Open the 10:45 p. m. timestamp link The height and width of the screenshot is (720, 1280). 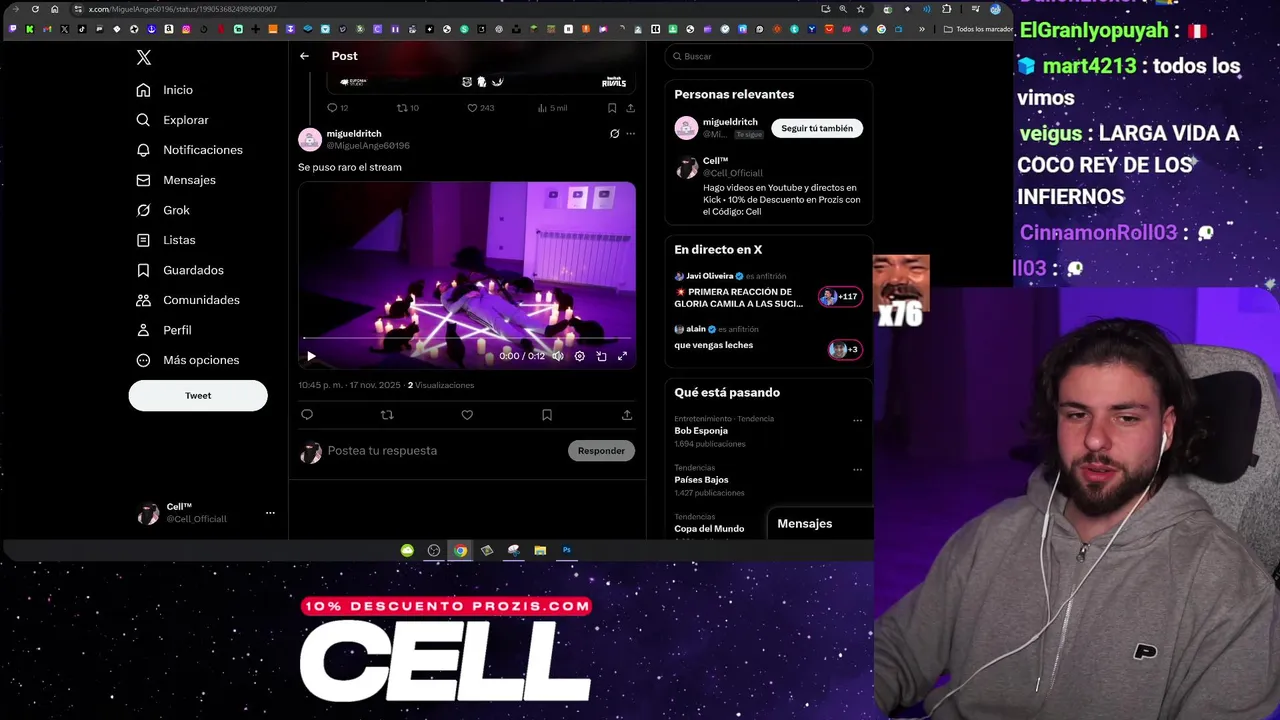349,385
